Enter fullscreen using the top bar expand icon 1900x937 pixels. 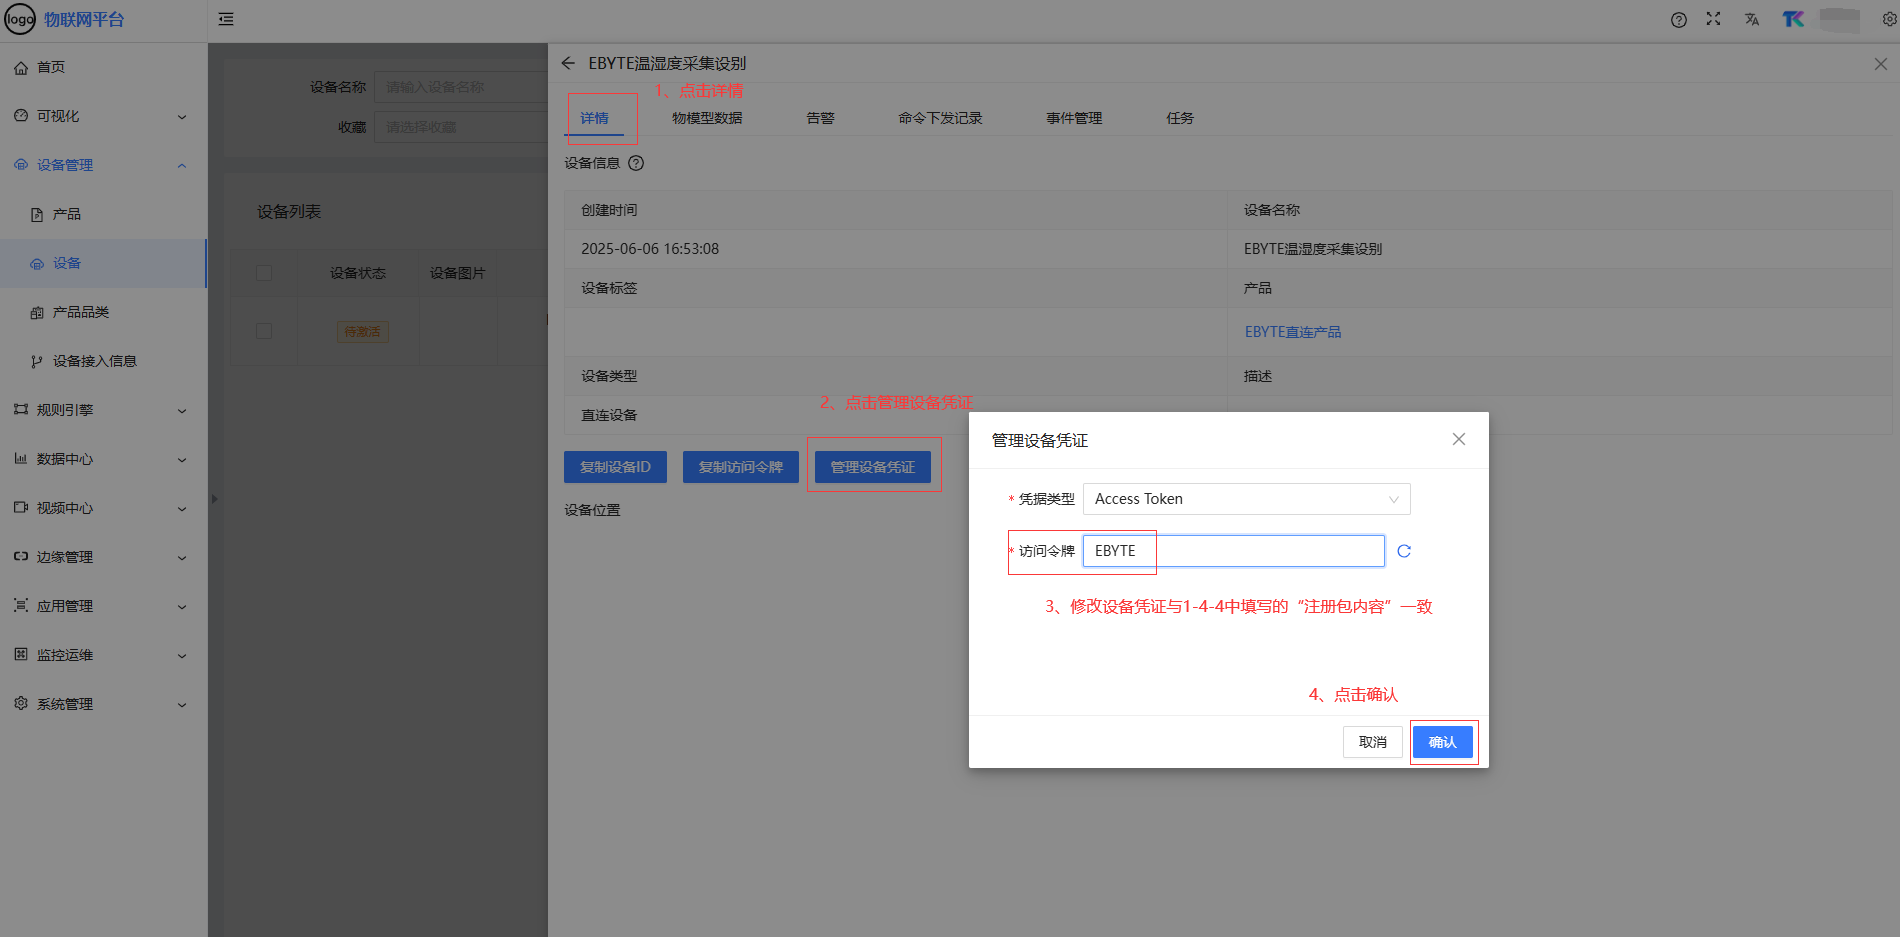coord(1713,19)
